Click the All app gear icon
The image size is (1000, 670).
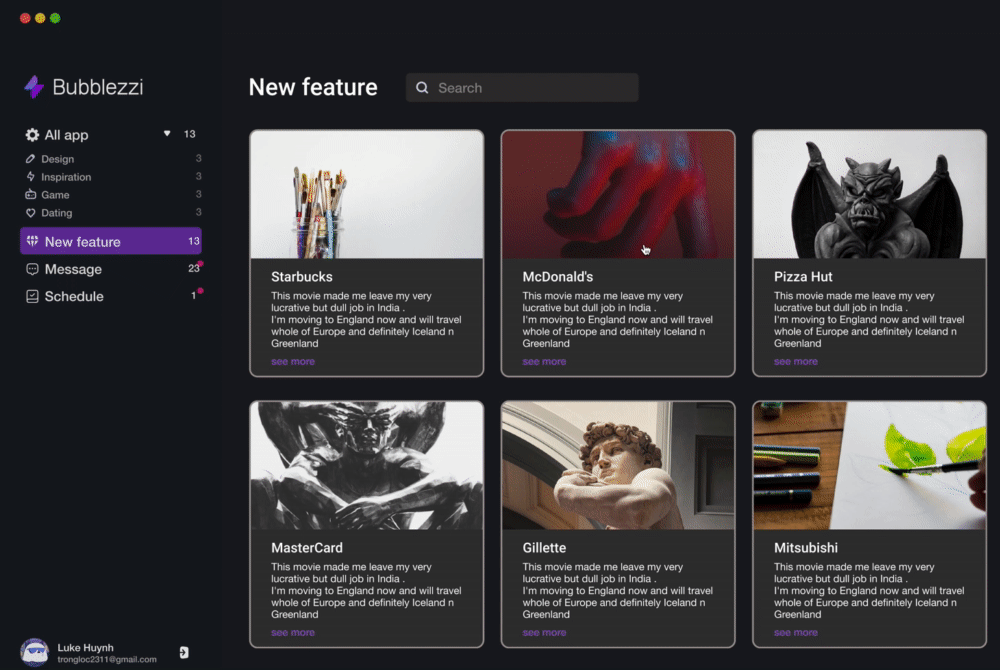[32, 135]
